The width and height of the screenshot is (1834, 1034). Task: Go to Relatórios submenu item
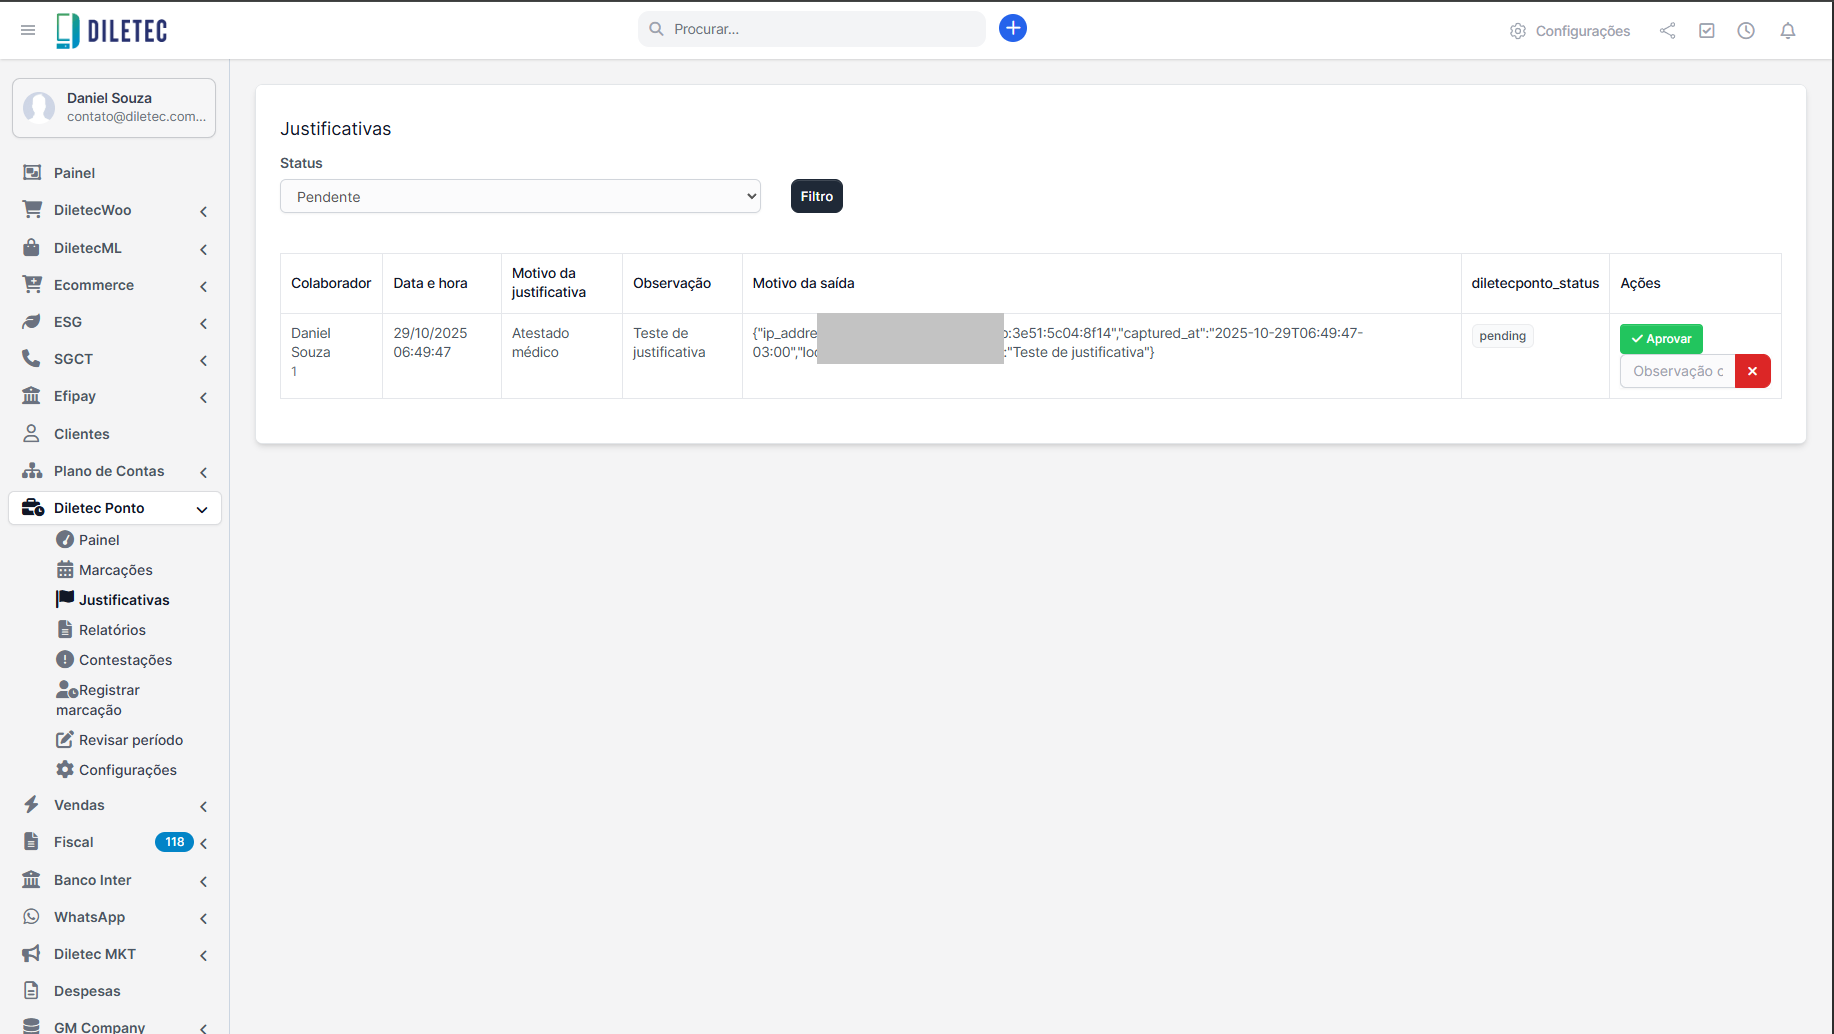tap(112, 630)
